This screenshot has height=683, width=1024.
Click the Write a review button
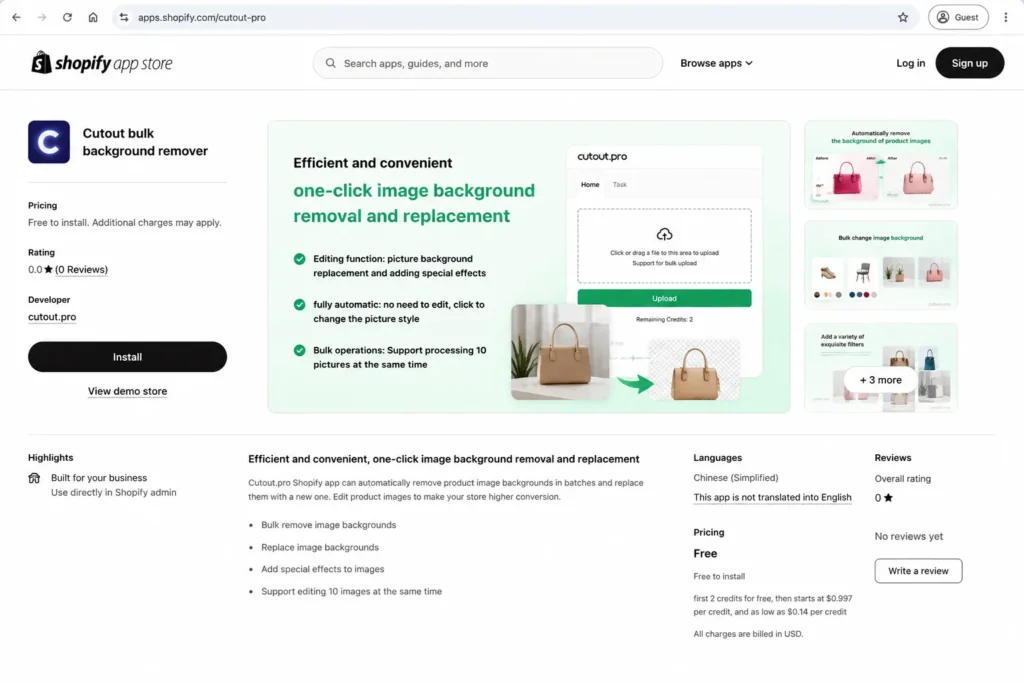tap(918, 571)
